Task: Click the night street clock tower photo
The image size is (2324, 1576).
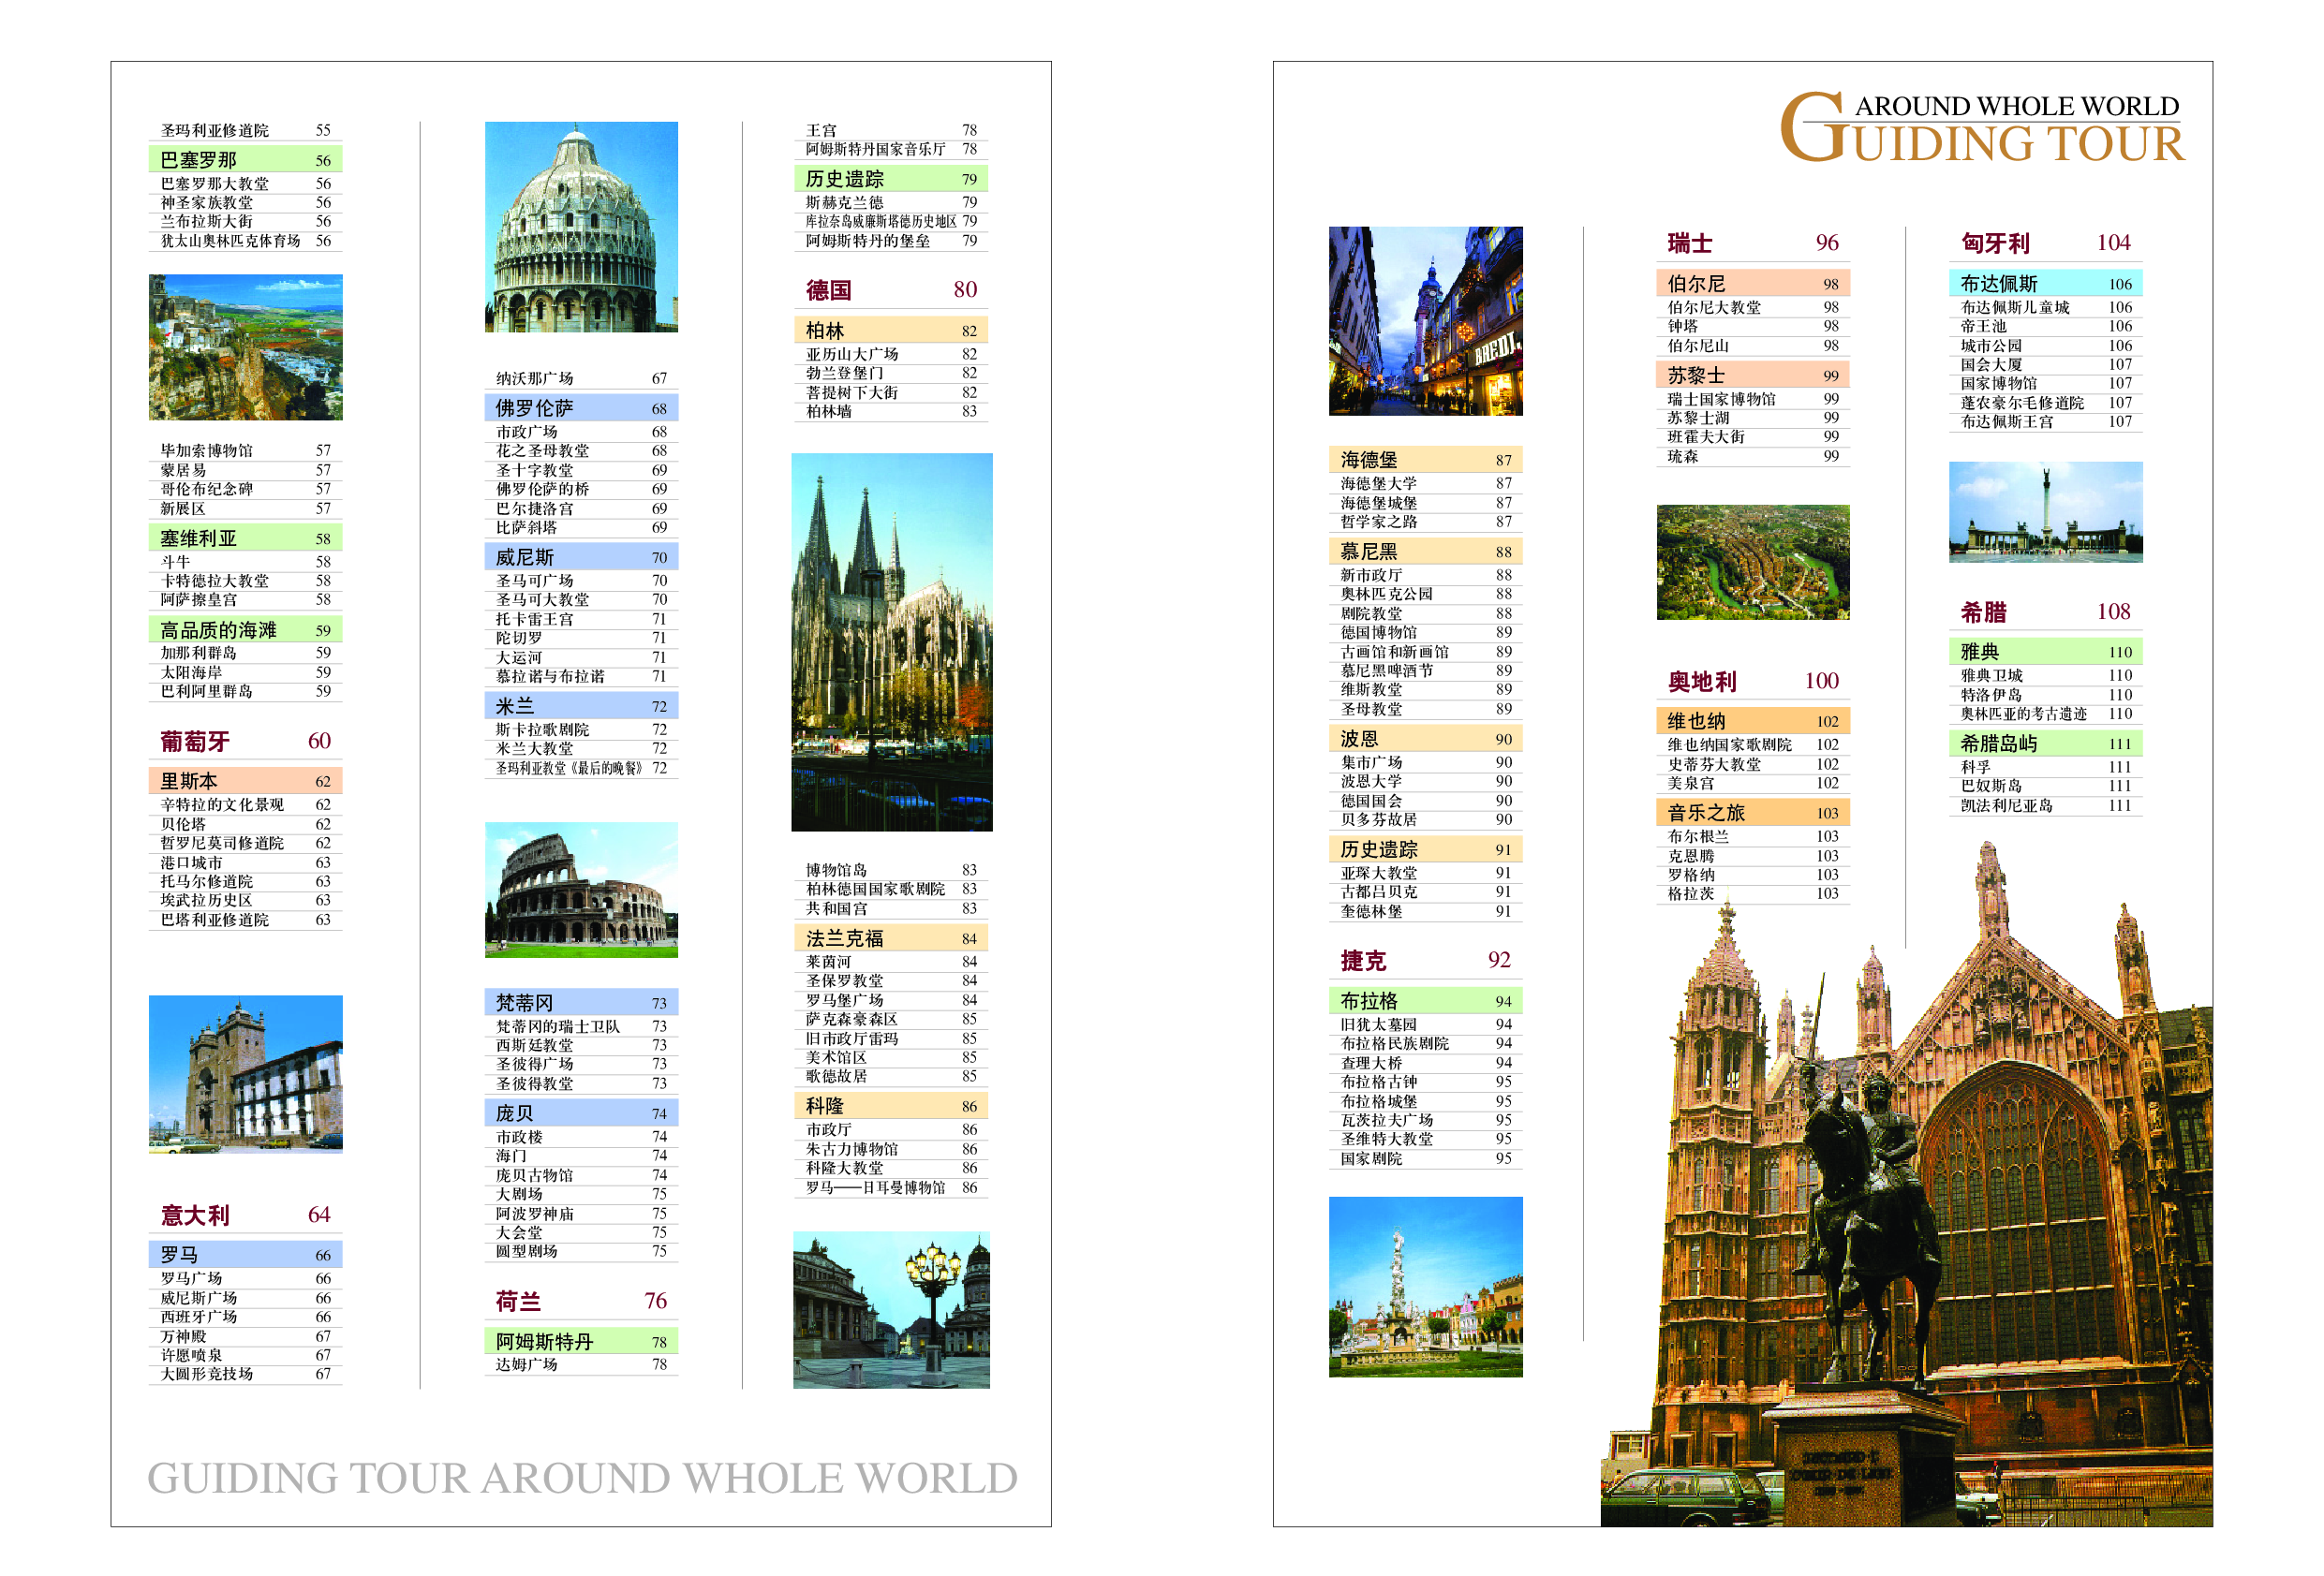Action: tap(1425, 321)
